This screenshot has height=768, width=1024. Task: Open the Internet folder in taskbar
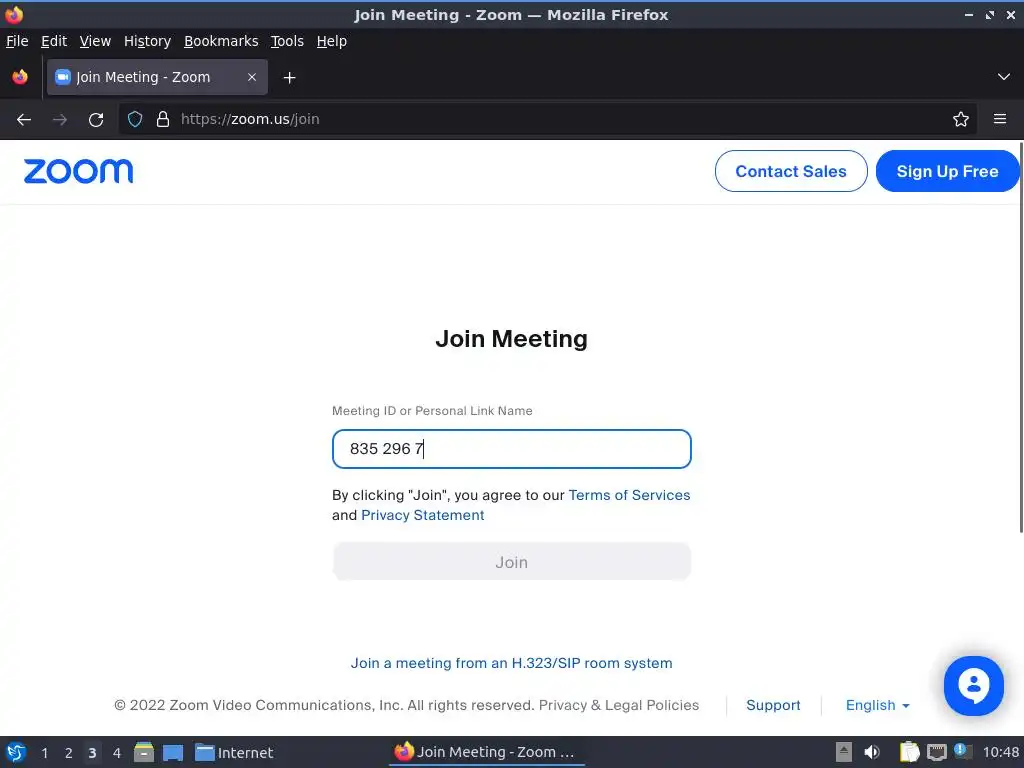(x=234, y=752)
